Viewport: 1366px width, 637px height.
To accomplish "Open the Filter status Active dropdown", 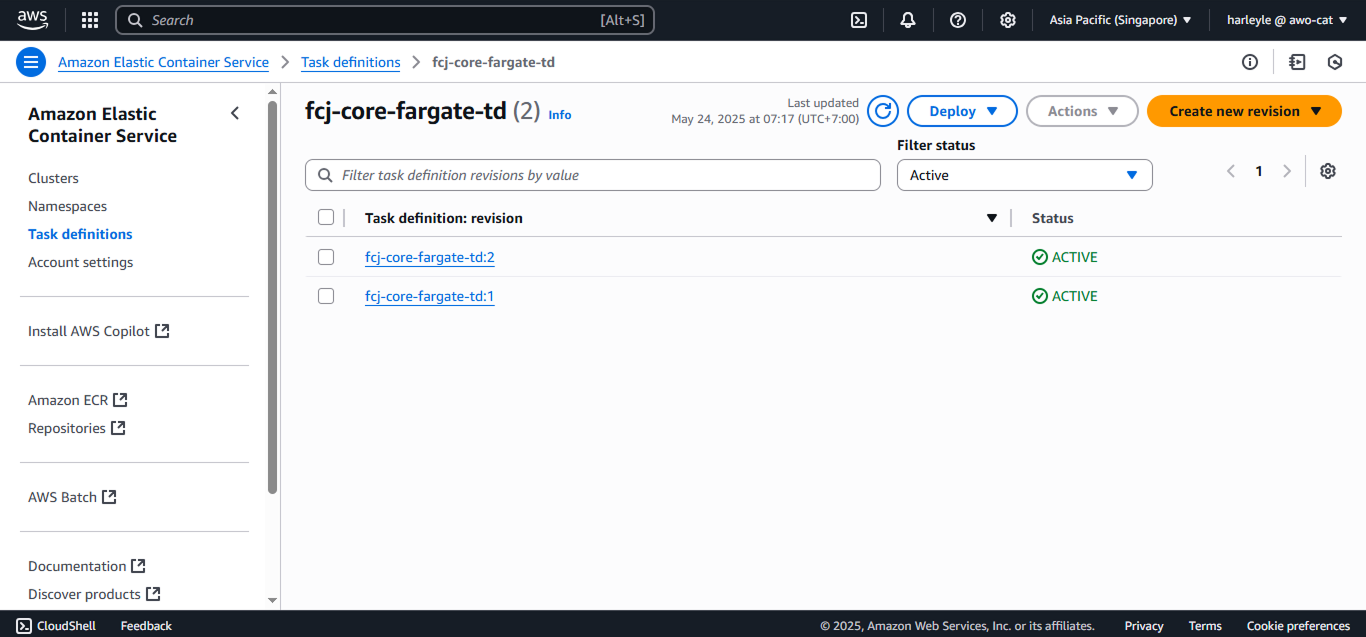I will pos(1025,175).
